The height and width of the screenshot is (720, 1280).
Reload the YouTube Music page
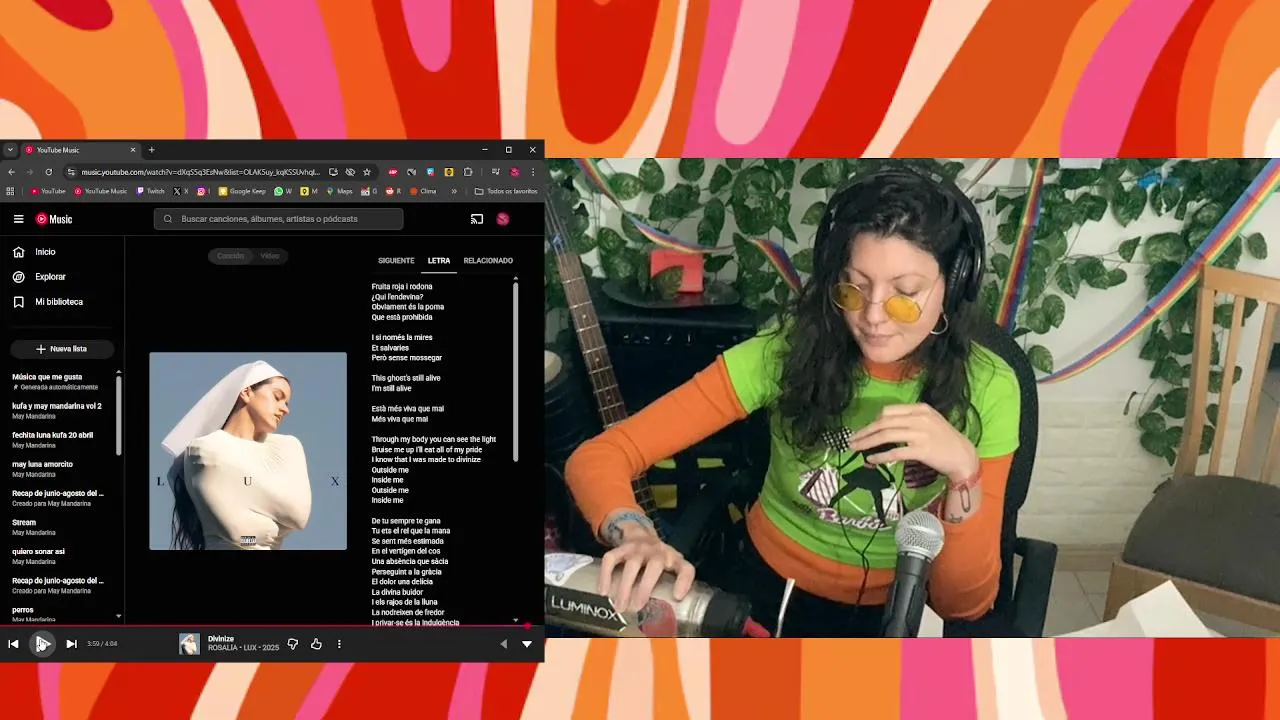[48, 172]
